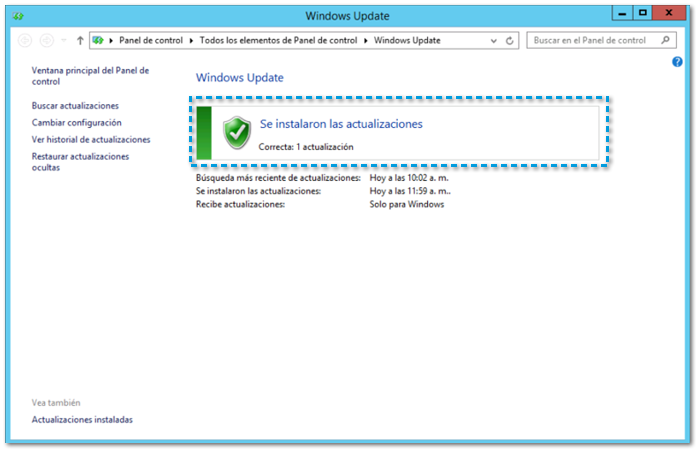Maximize the Windows Update window
Image resolution: width=699 pixels, height=452 pixels.
642,13
